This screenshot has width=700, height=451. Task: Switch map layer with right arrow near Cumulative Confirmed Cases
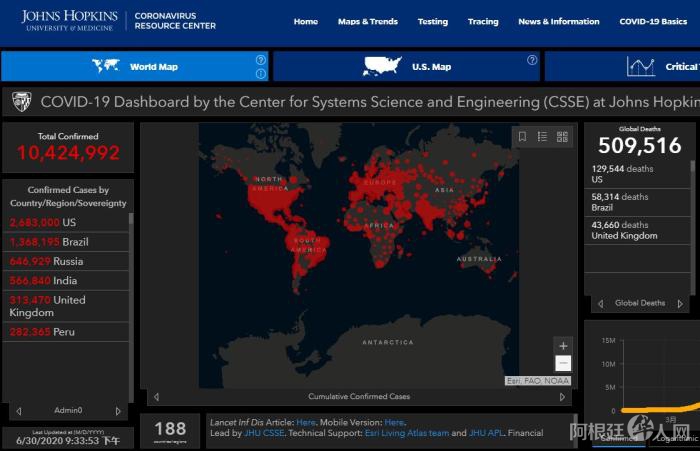(x=562, y=397)
